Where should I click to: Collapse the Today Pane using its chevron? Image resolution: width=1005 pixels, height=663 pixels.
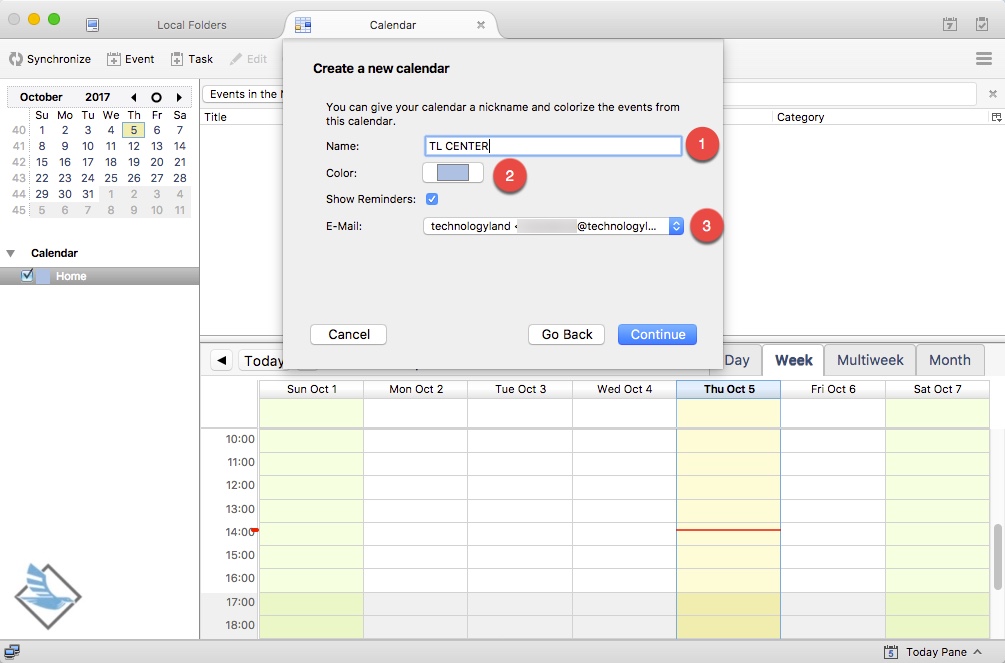click(x=978, y=651)
